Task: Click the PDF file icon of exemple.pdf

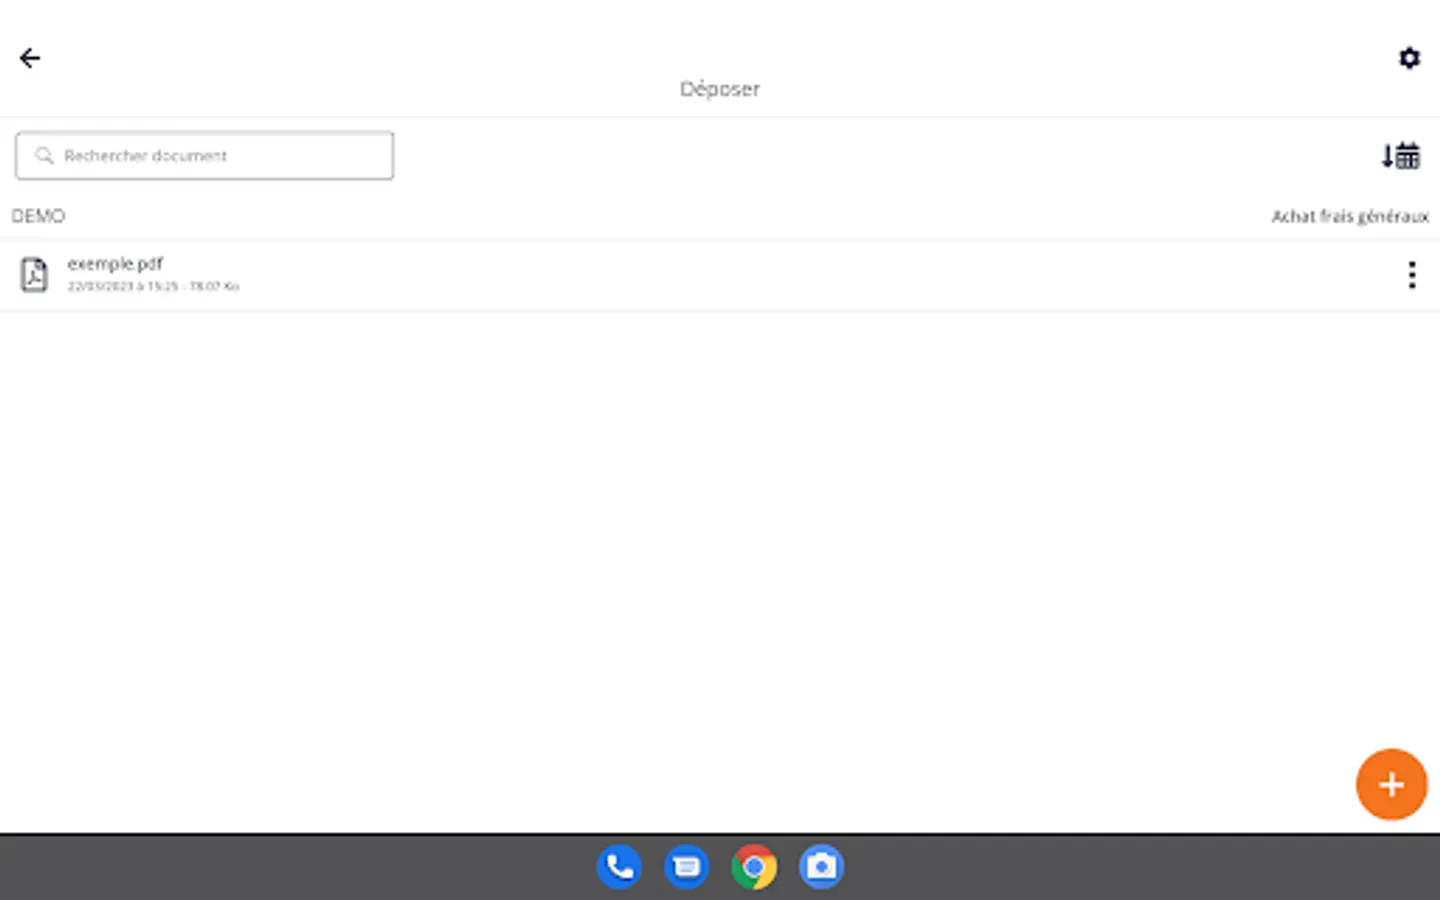Action: tap(34, 274)
